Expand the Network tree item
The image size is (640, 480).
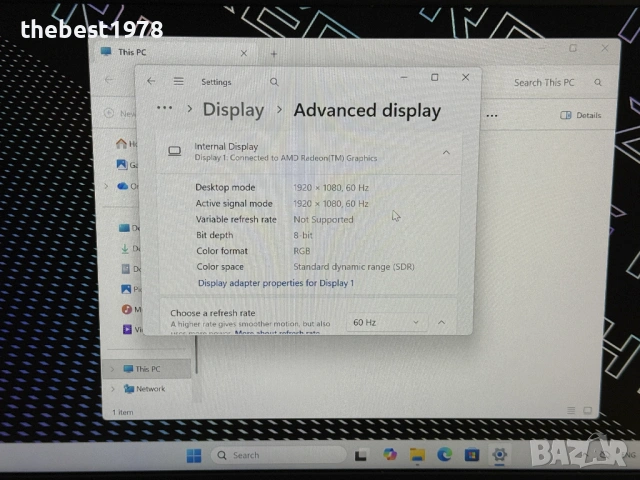113,389
